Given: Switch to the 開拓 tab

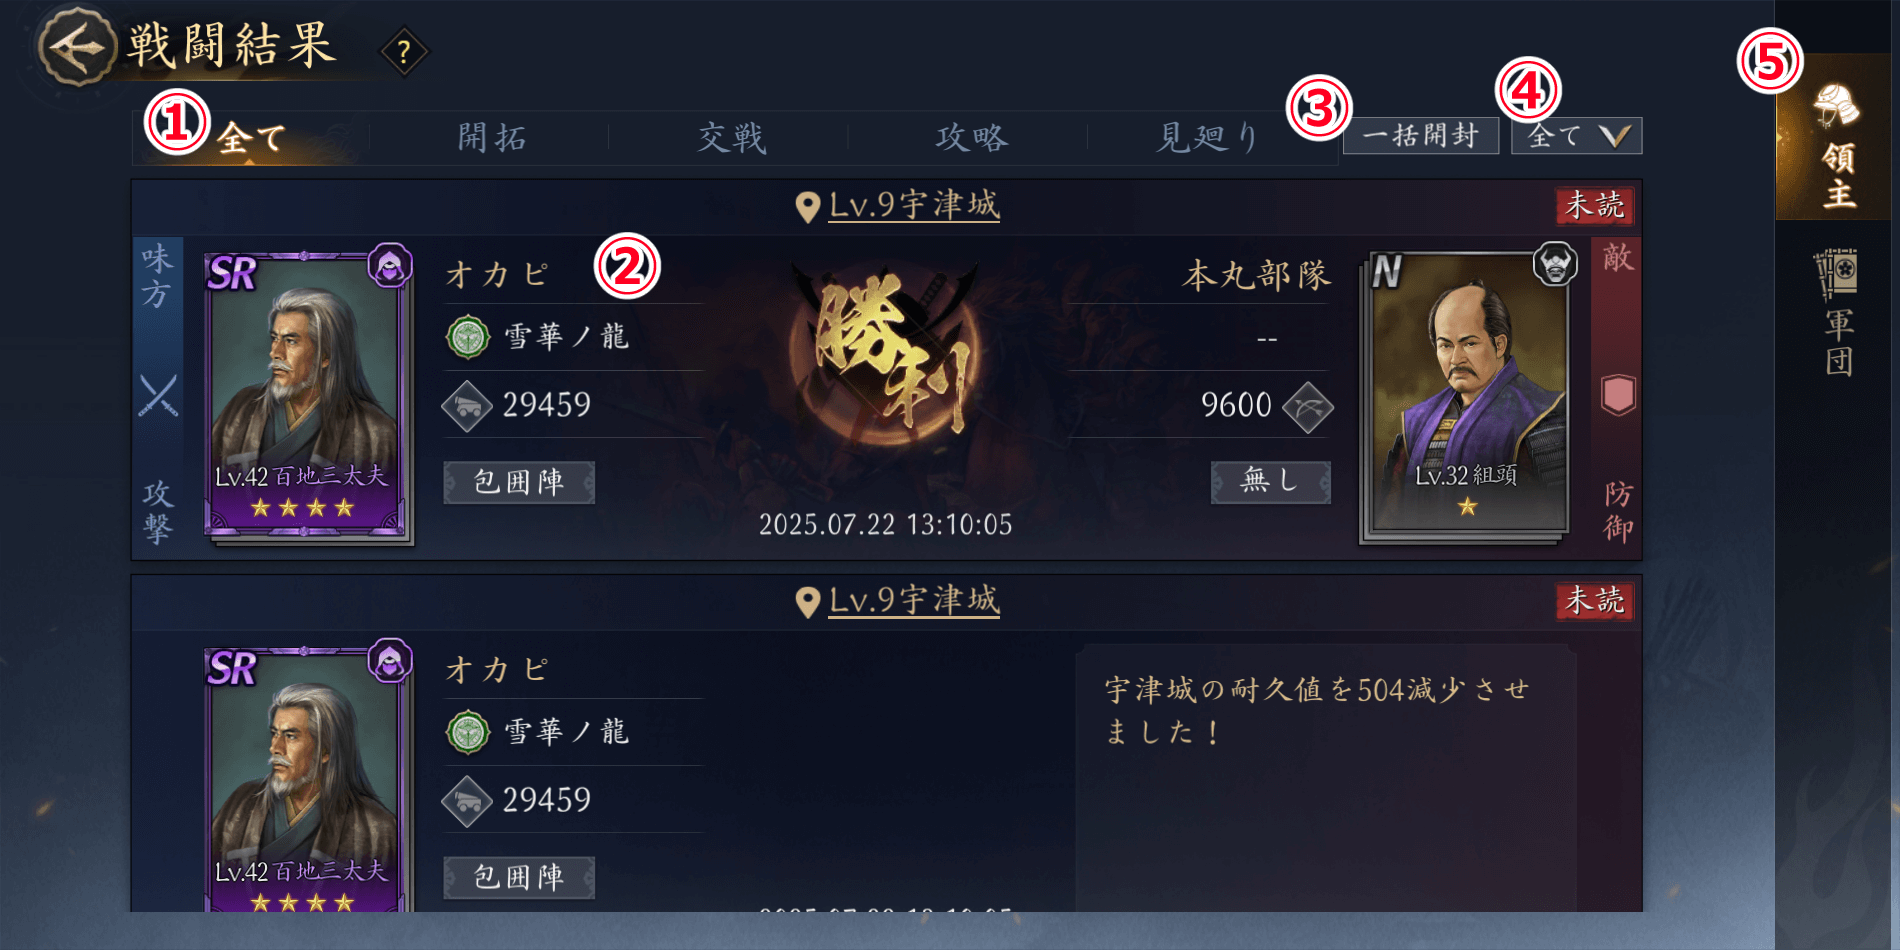Looking at the screenshot, I should (x=492, y=138).
